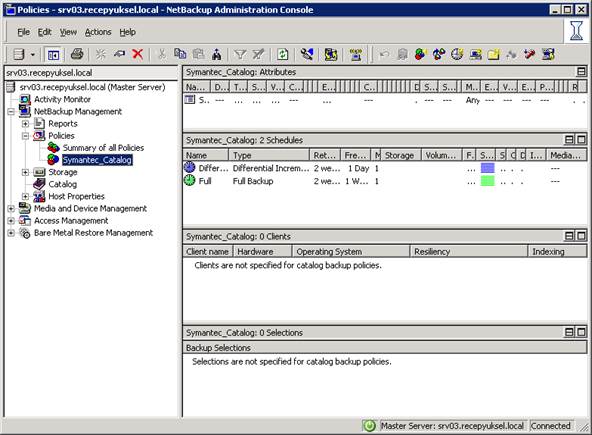Click the Change toolbar icon with curved arrow

tap(119, 54)
